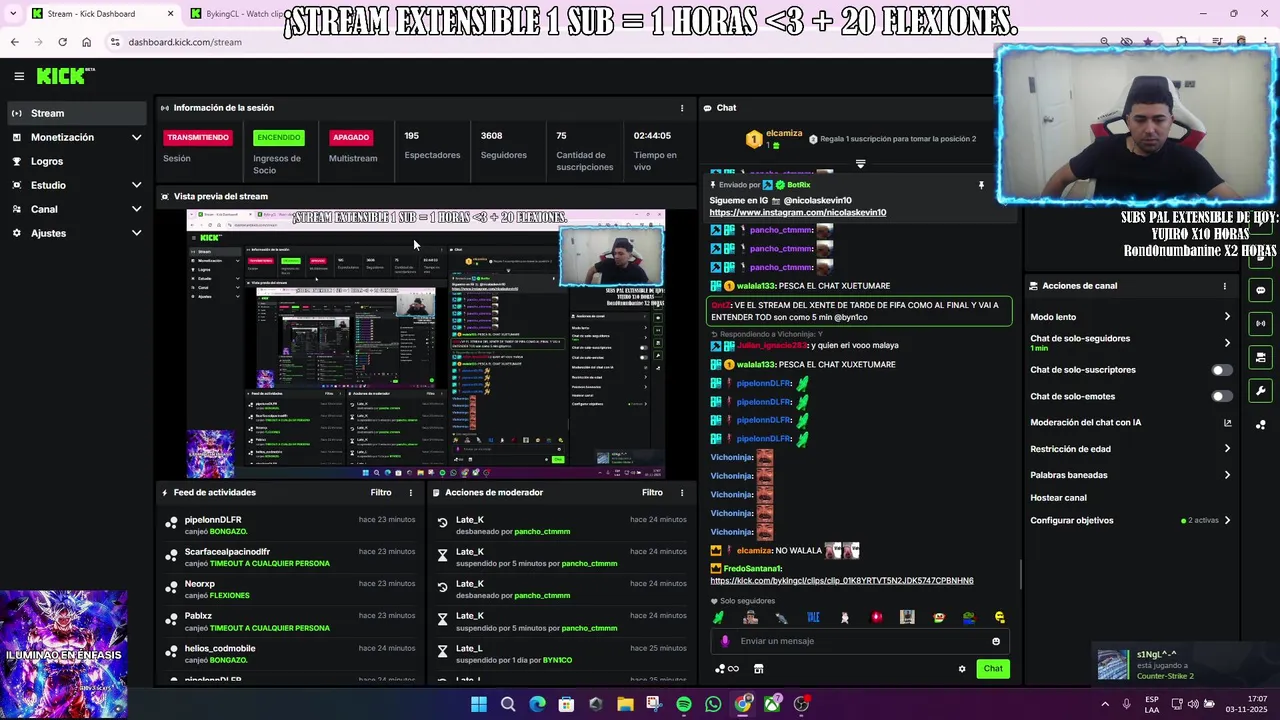Open the emoji picker in chat input
The height and width of the screenshot is (720, 1280).
coord(996,641)
